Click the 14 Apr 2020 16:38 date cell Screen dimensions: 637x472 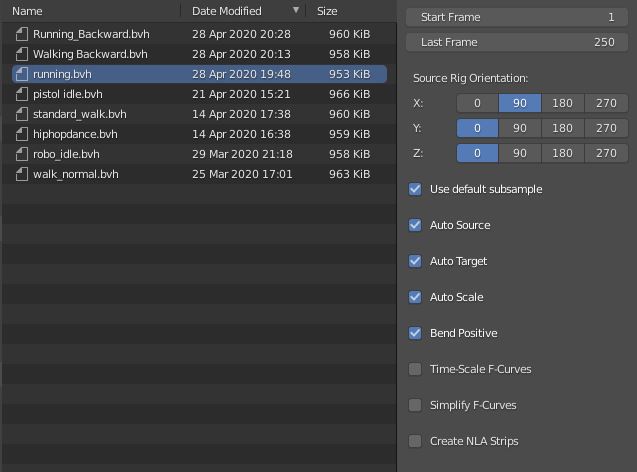[241, 134]
